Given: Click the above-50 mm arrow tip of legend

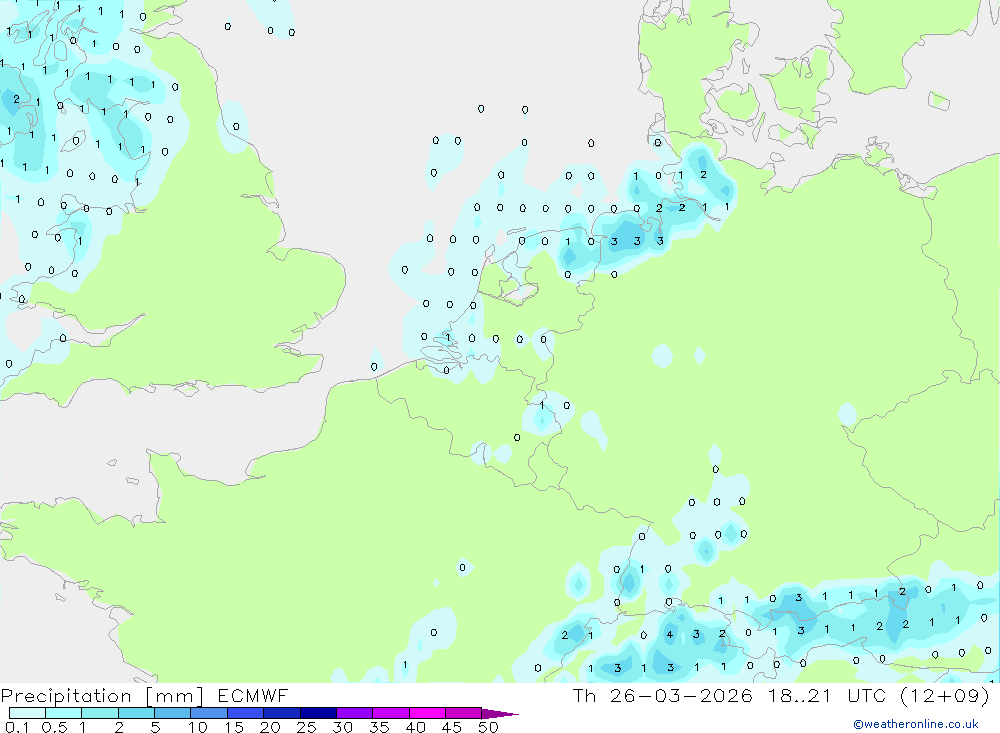Looking at the screenshot, I should pyautogui.click(x=500, y=714).
